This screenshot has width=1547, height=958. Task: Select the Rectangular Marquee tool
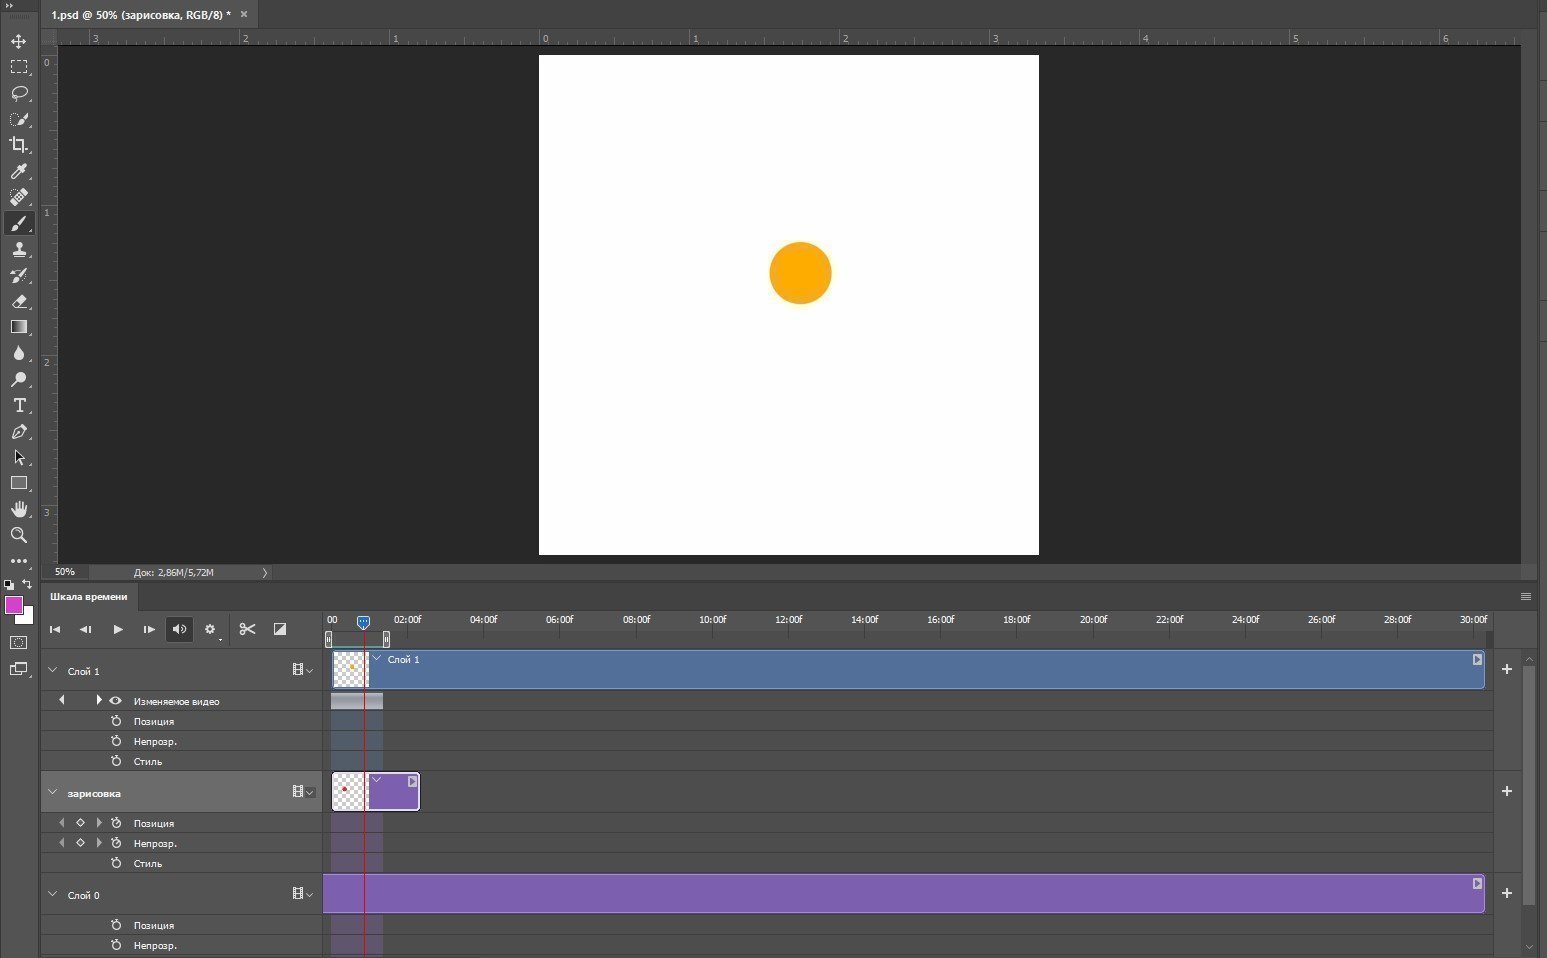[x=19, y=67]
